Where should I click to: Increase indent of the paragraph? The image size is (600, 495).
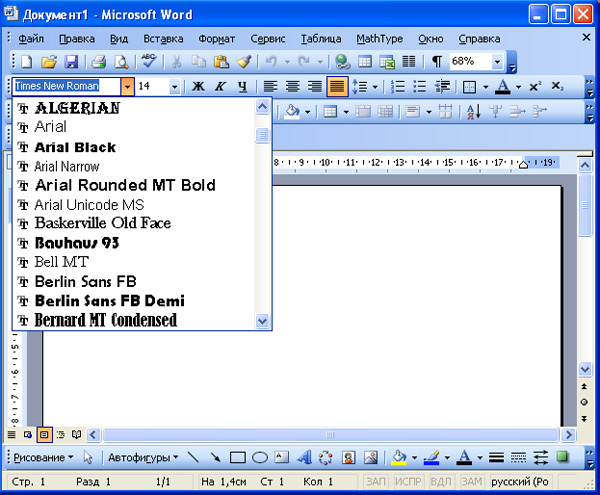(442, 87)
